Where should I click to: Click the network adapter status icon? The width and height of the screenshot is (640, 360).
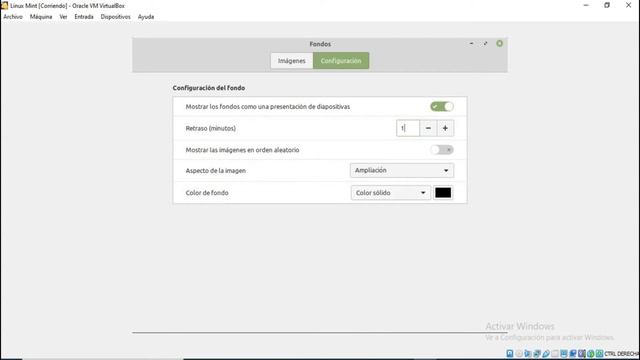537,353
